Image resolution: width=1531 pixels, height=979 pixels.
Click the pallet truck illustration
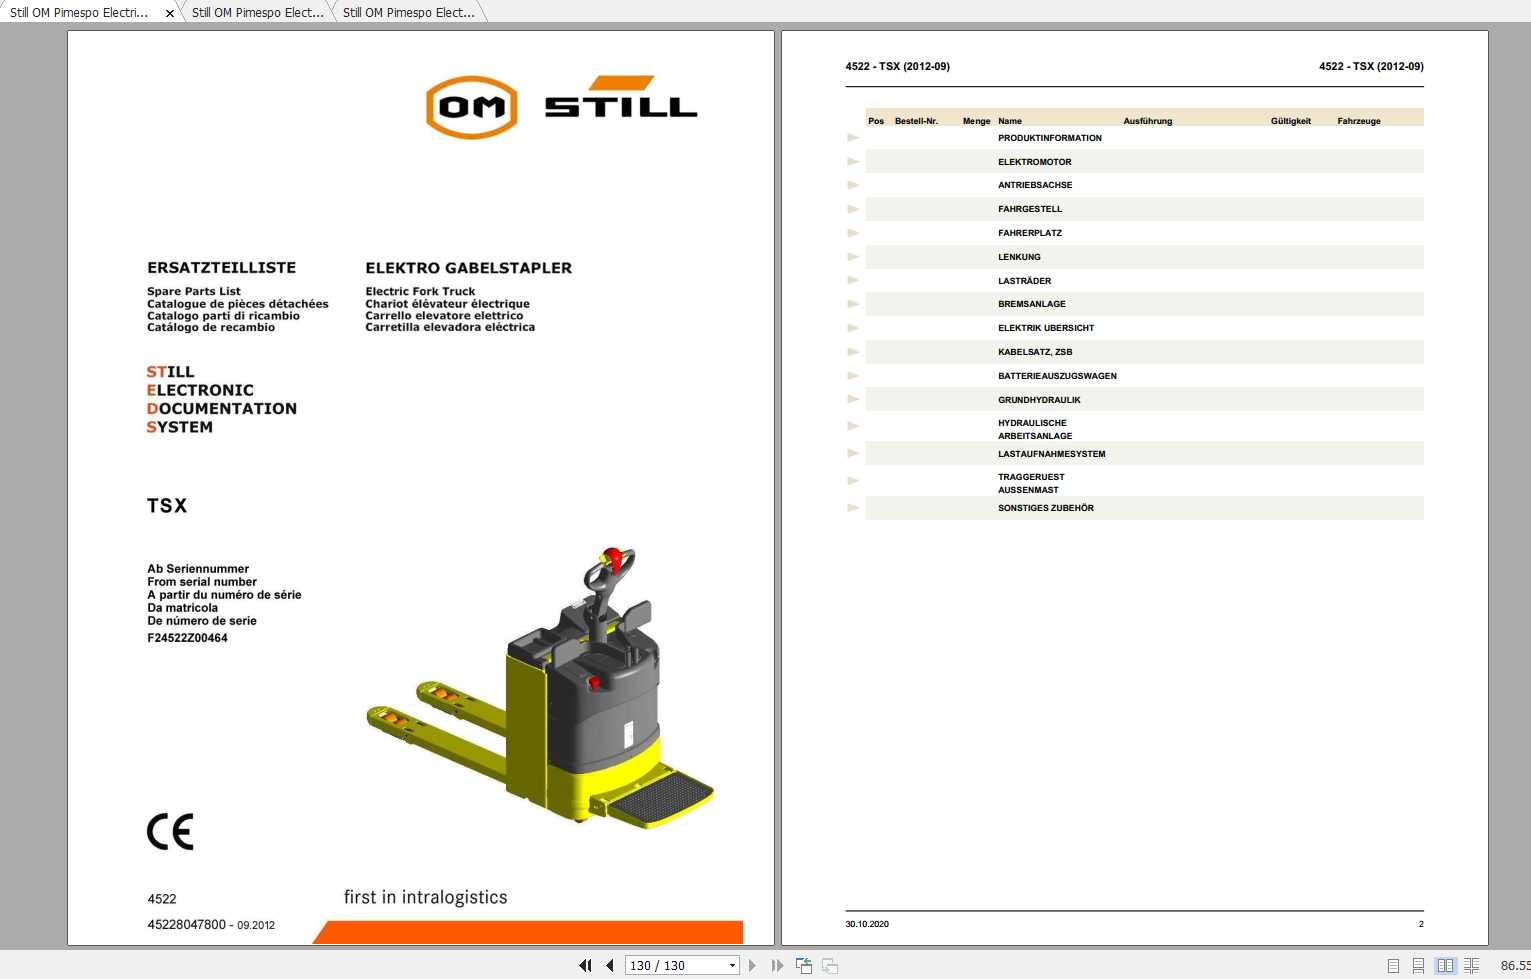click(540, 688)
